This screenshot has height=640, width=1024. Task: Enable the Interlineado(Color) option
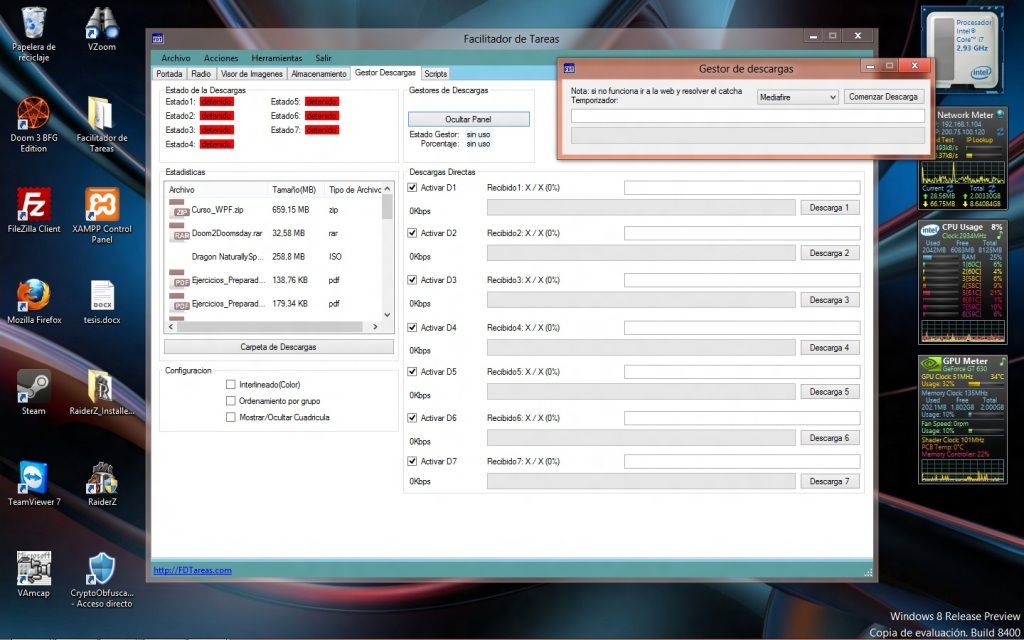(x=231, y=385)
